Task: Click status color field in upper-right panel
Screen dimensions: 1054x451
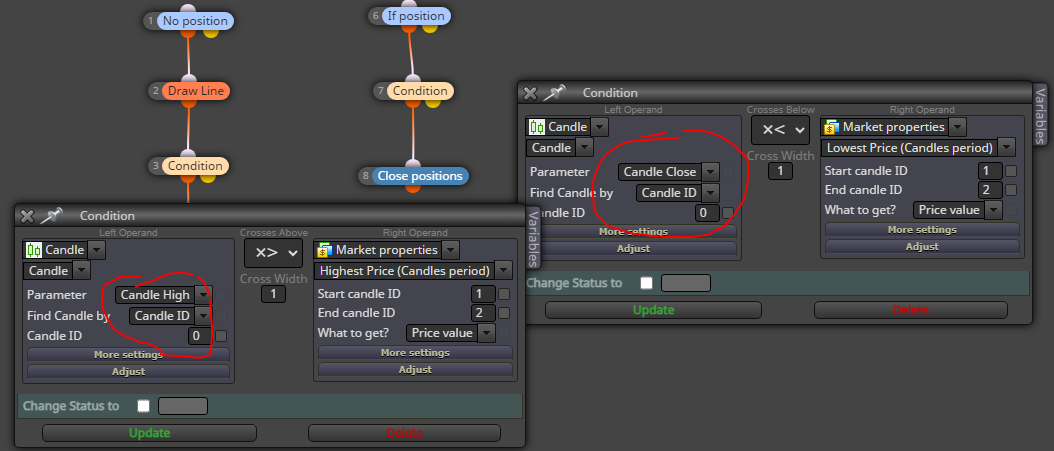Action: (686, 283)
